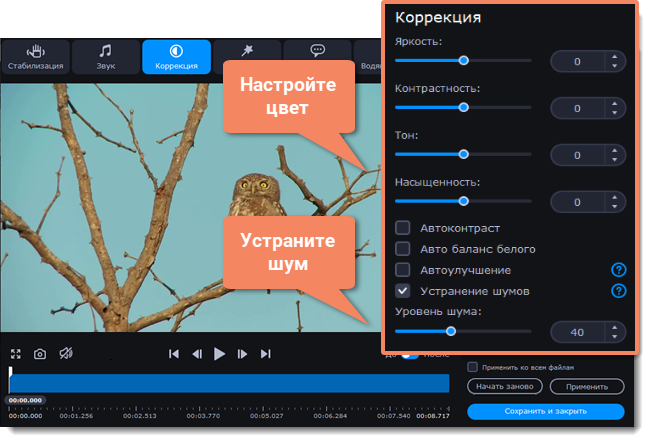Screen dimensions: 654x442
Task: Uncheck the Устранение шумов option
Action: point(403,291)
